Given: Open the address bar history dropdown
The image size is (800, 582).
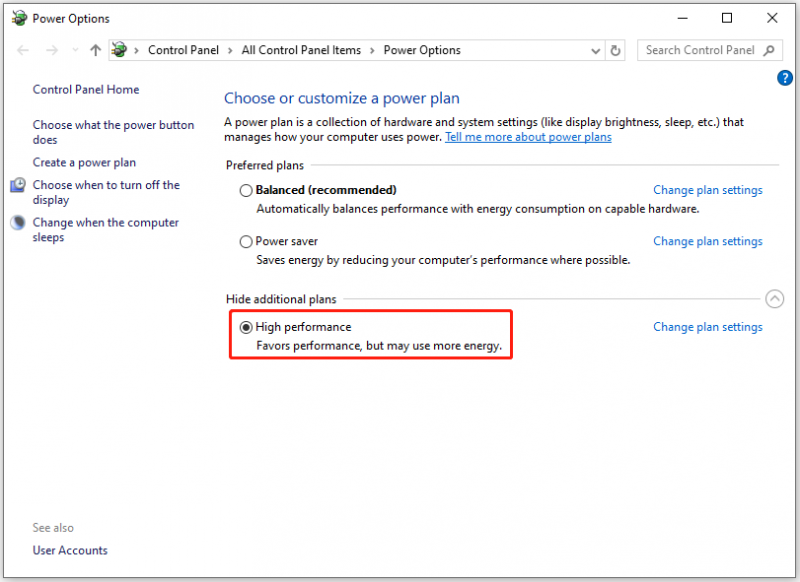Looking at the screenshot, I should [x=595, y=50].
